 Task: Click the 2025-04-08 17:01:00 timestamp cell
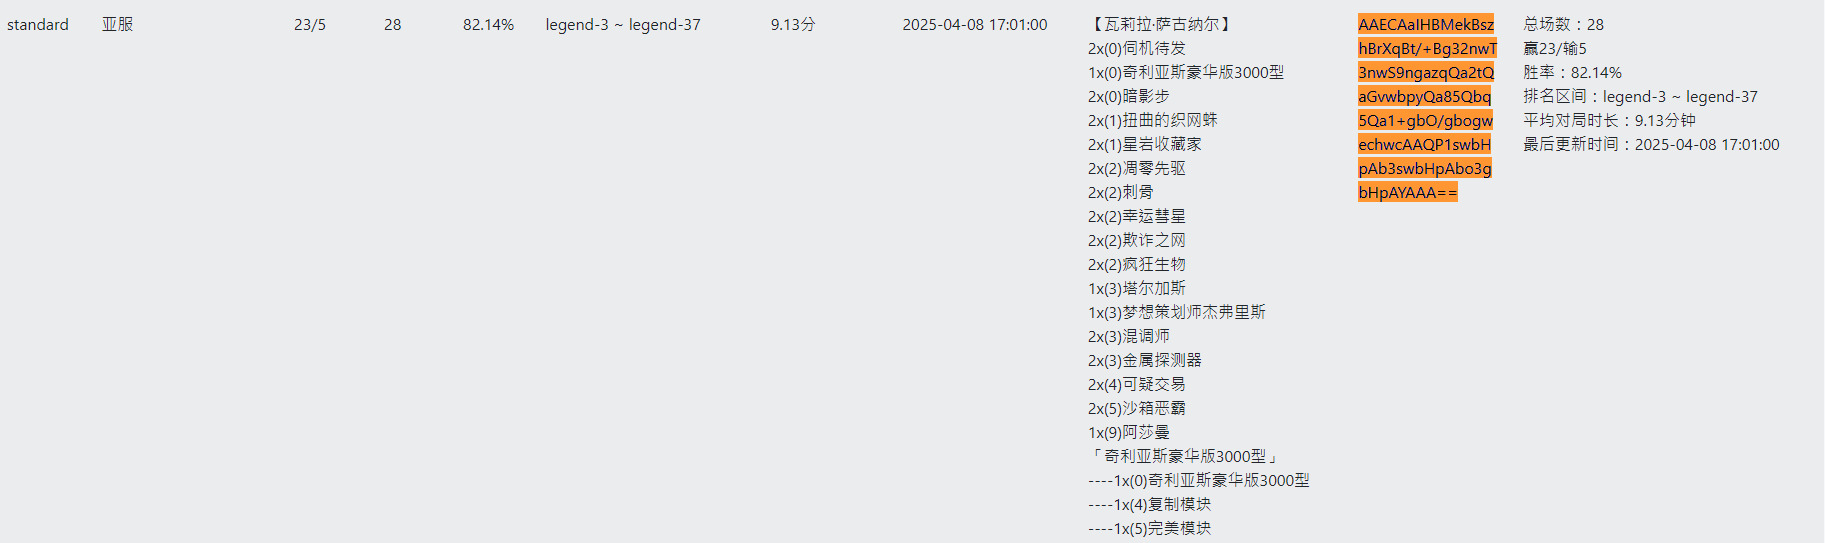click(x=975, y=24)
